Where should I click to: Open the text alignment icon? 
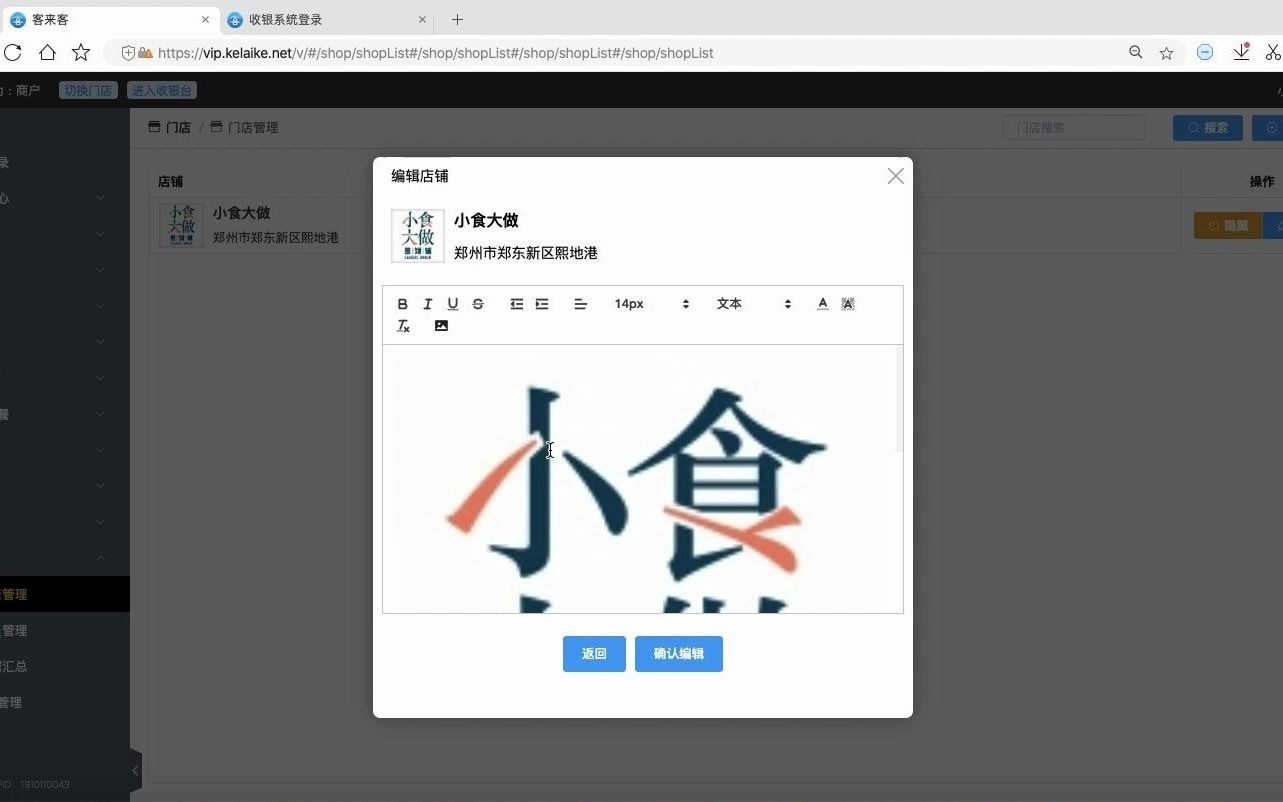coord(580,304)
